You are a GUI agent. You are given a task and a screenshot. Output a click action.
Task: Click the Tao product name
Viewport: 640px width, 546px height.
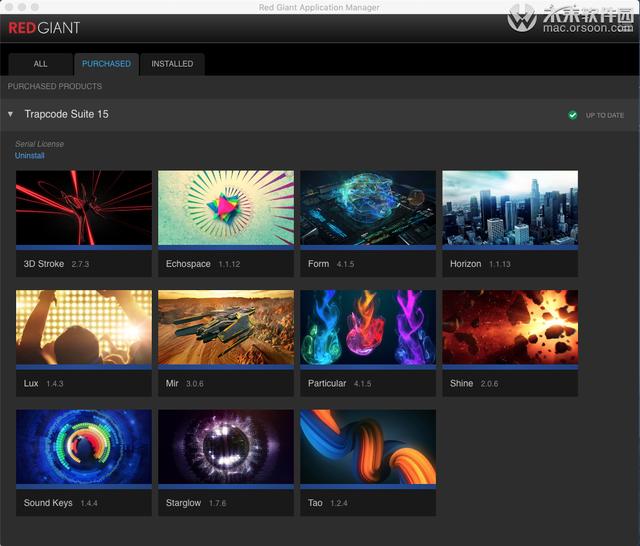315,503
